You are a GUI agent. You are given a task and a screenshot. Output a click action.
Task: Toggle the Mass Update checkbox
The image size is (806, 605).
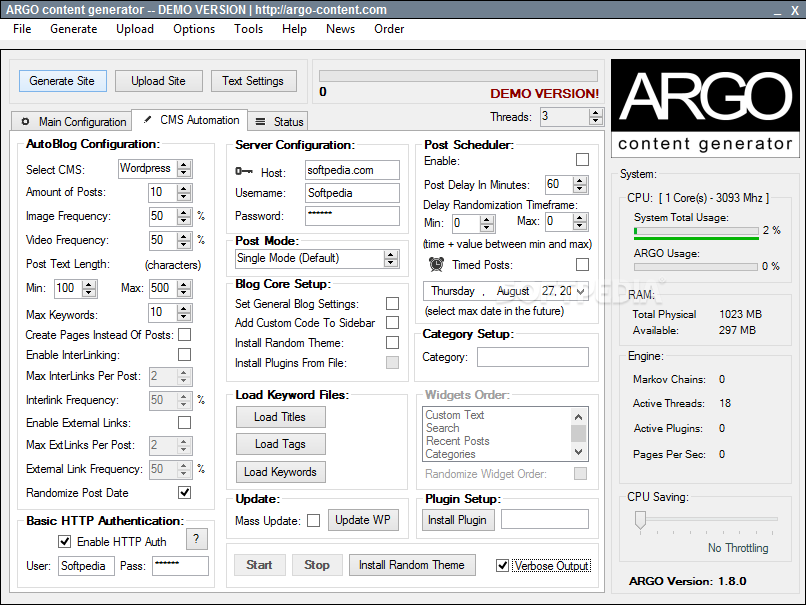314,521
